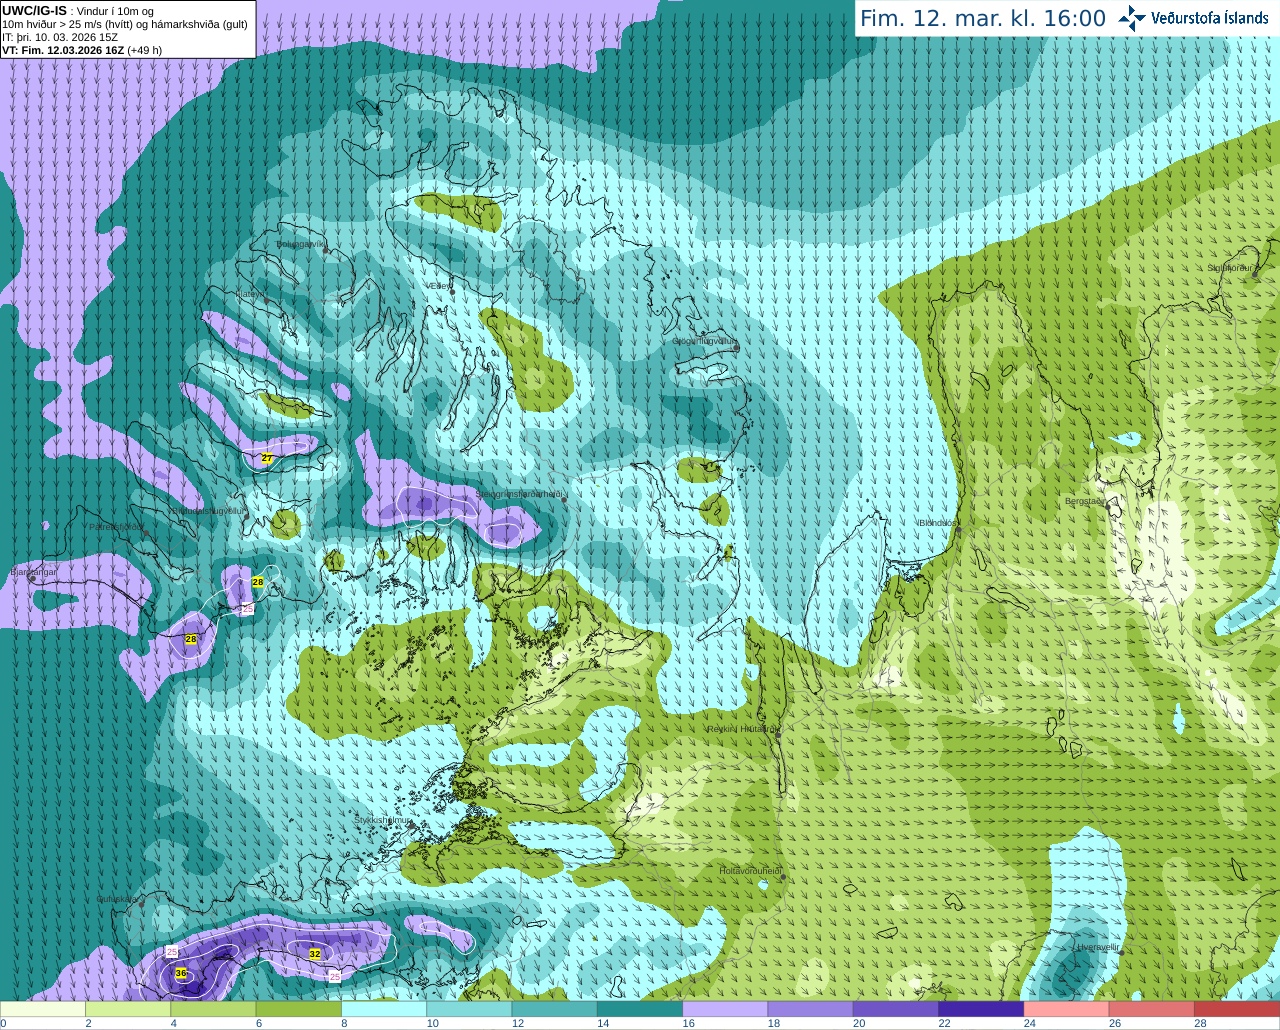Pick the 20–22 m/s violet legend swatch
Viewport: 1280px width, 1030px height.
[896, 1009]
